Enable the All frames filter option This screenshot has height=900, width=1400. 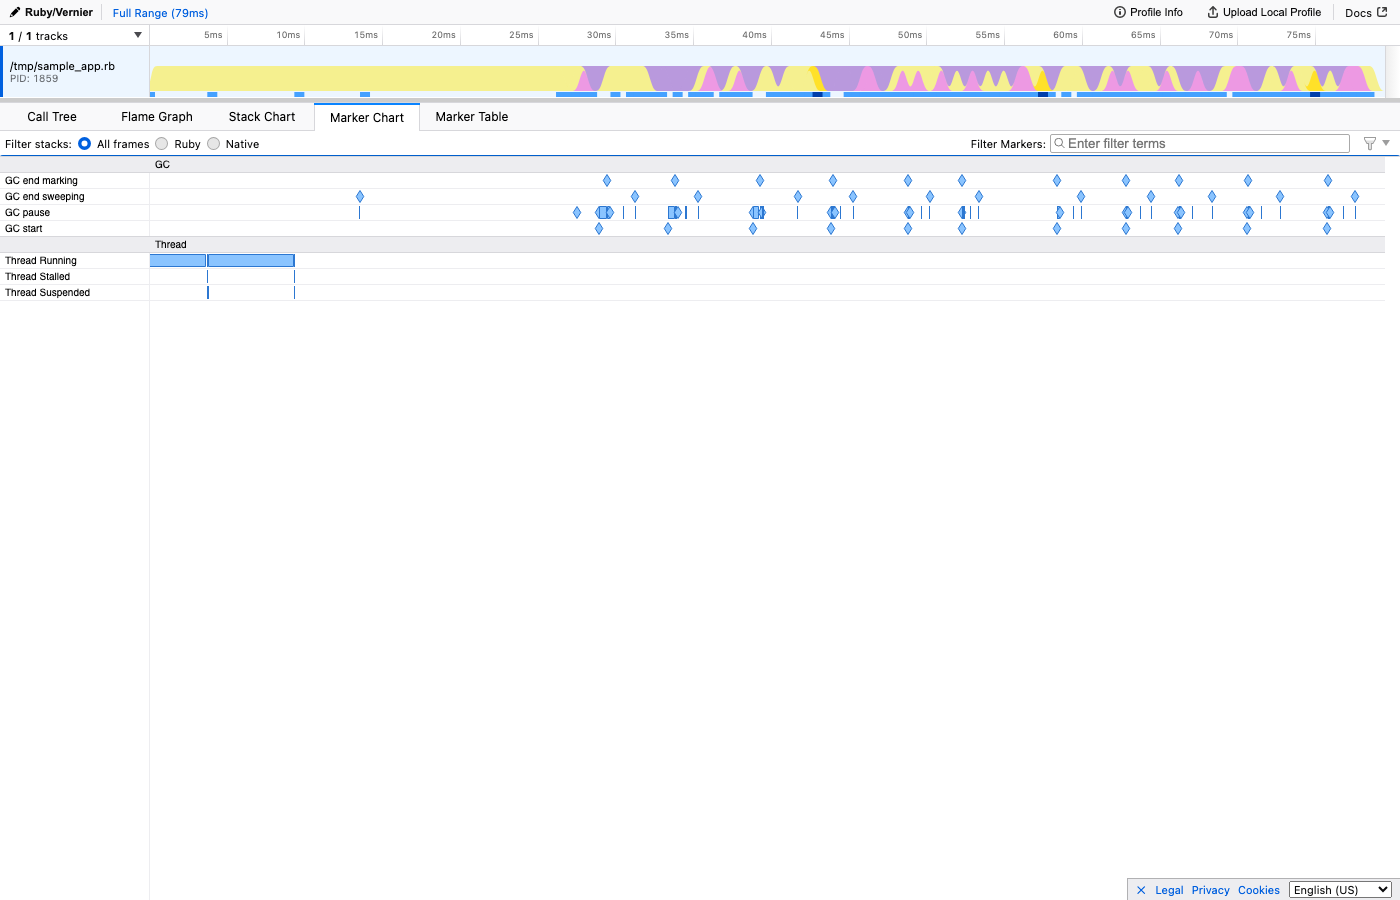coord(83,143)
